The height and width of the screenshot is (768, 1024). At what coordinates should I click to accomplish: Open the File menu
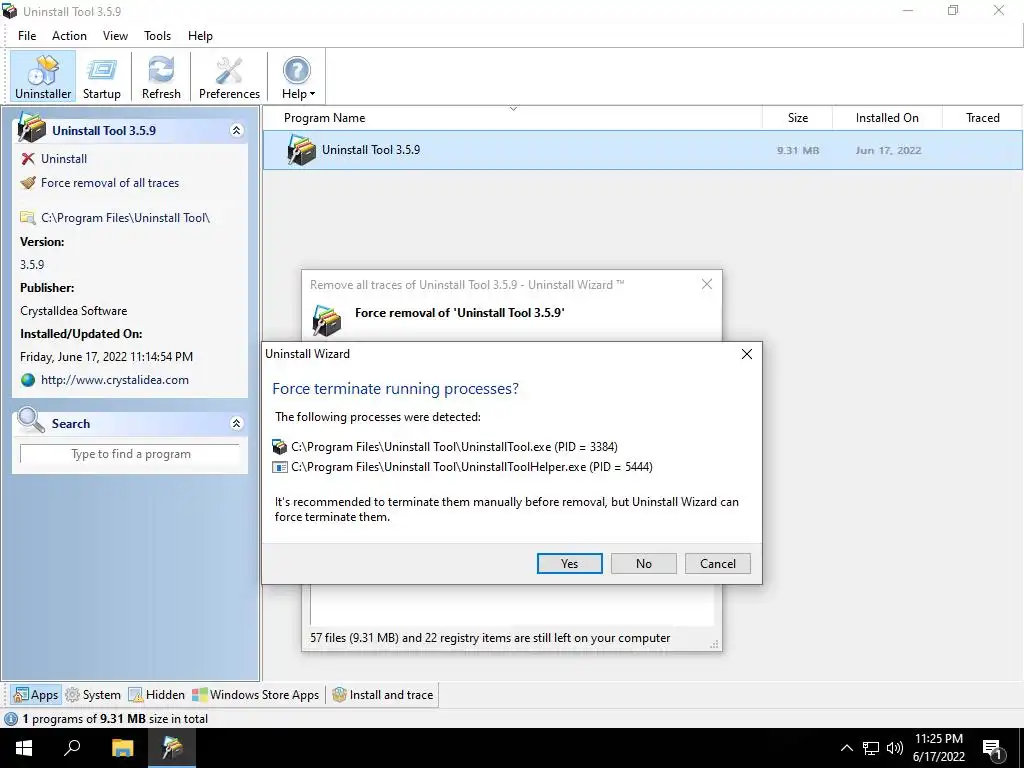click(x=27, y=36)
